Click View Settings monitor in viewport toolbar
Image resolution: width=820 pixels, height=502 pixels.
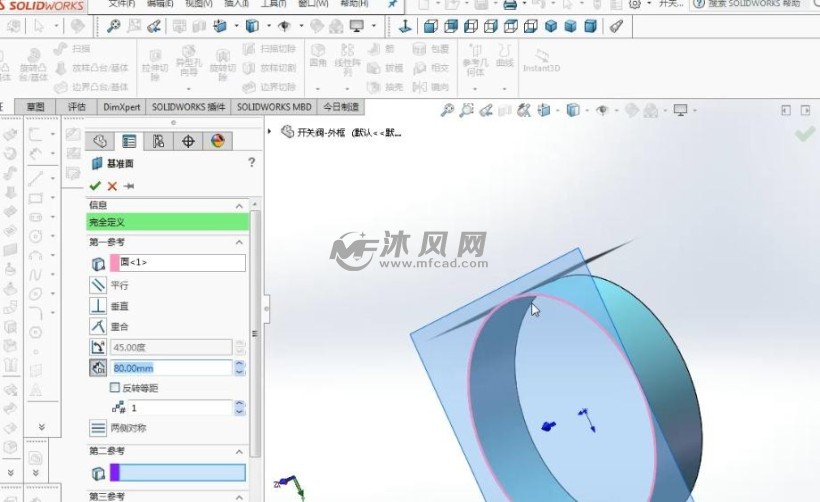tap(680, 110)
